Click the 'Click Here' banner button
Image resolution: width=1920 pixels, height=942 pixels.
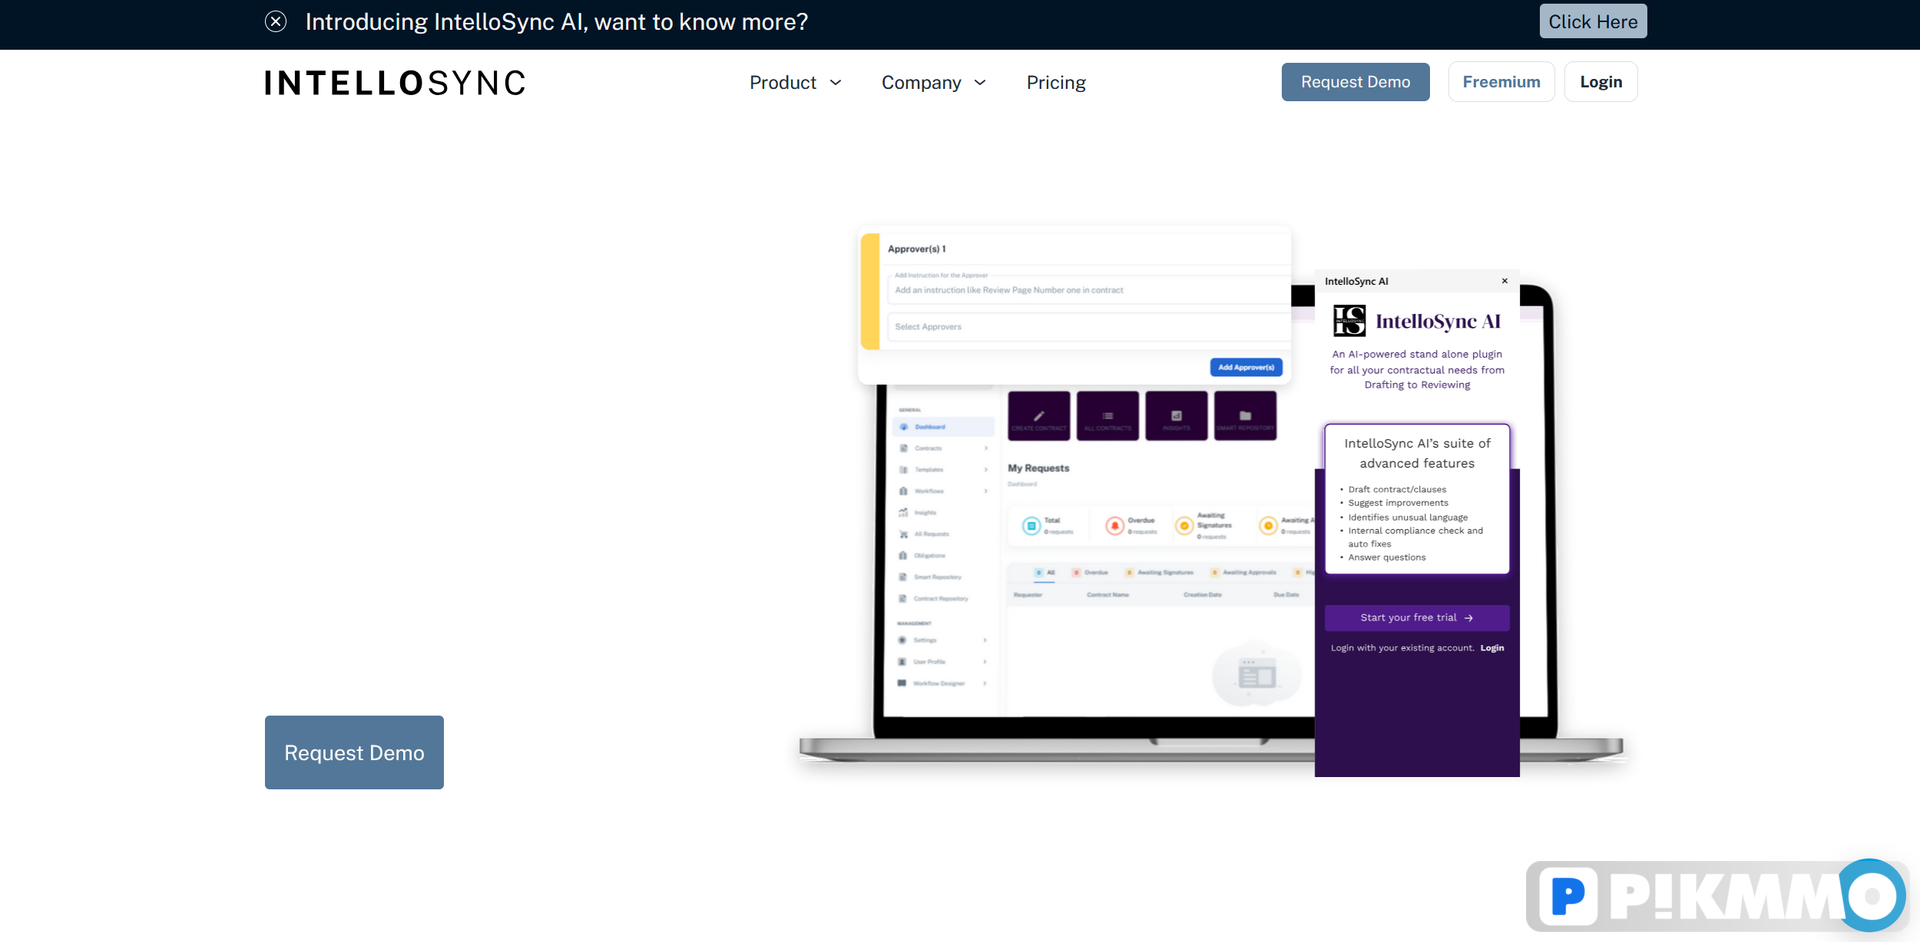pos(1593,22)
